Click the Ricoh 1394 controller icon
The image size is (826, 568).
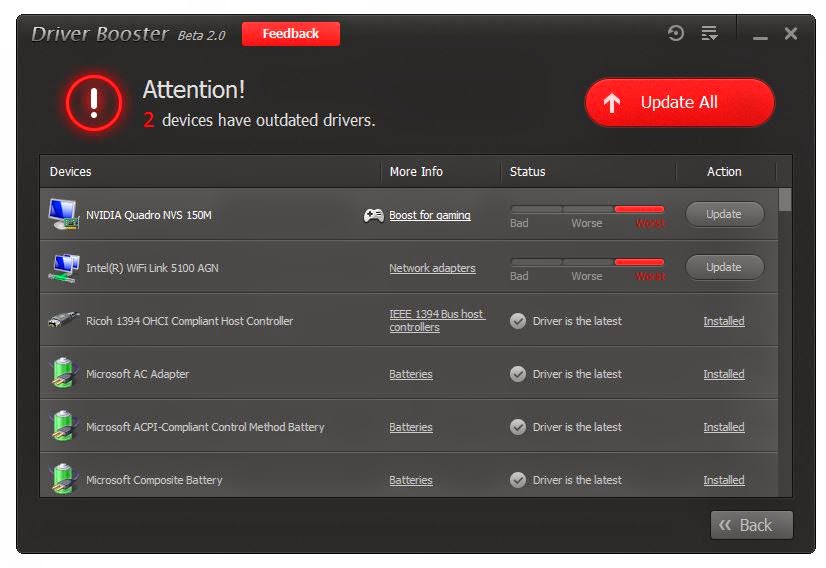pyautogui.click(x=64, y=319)
